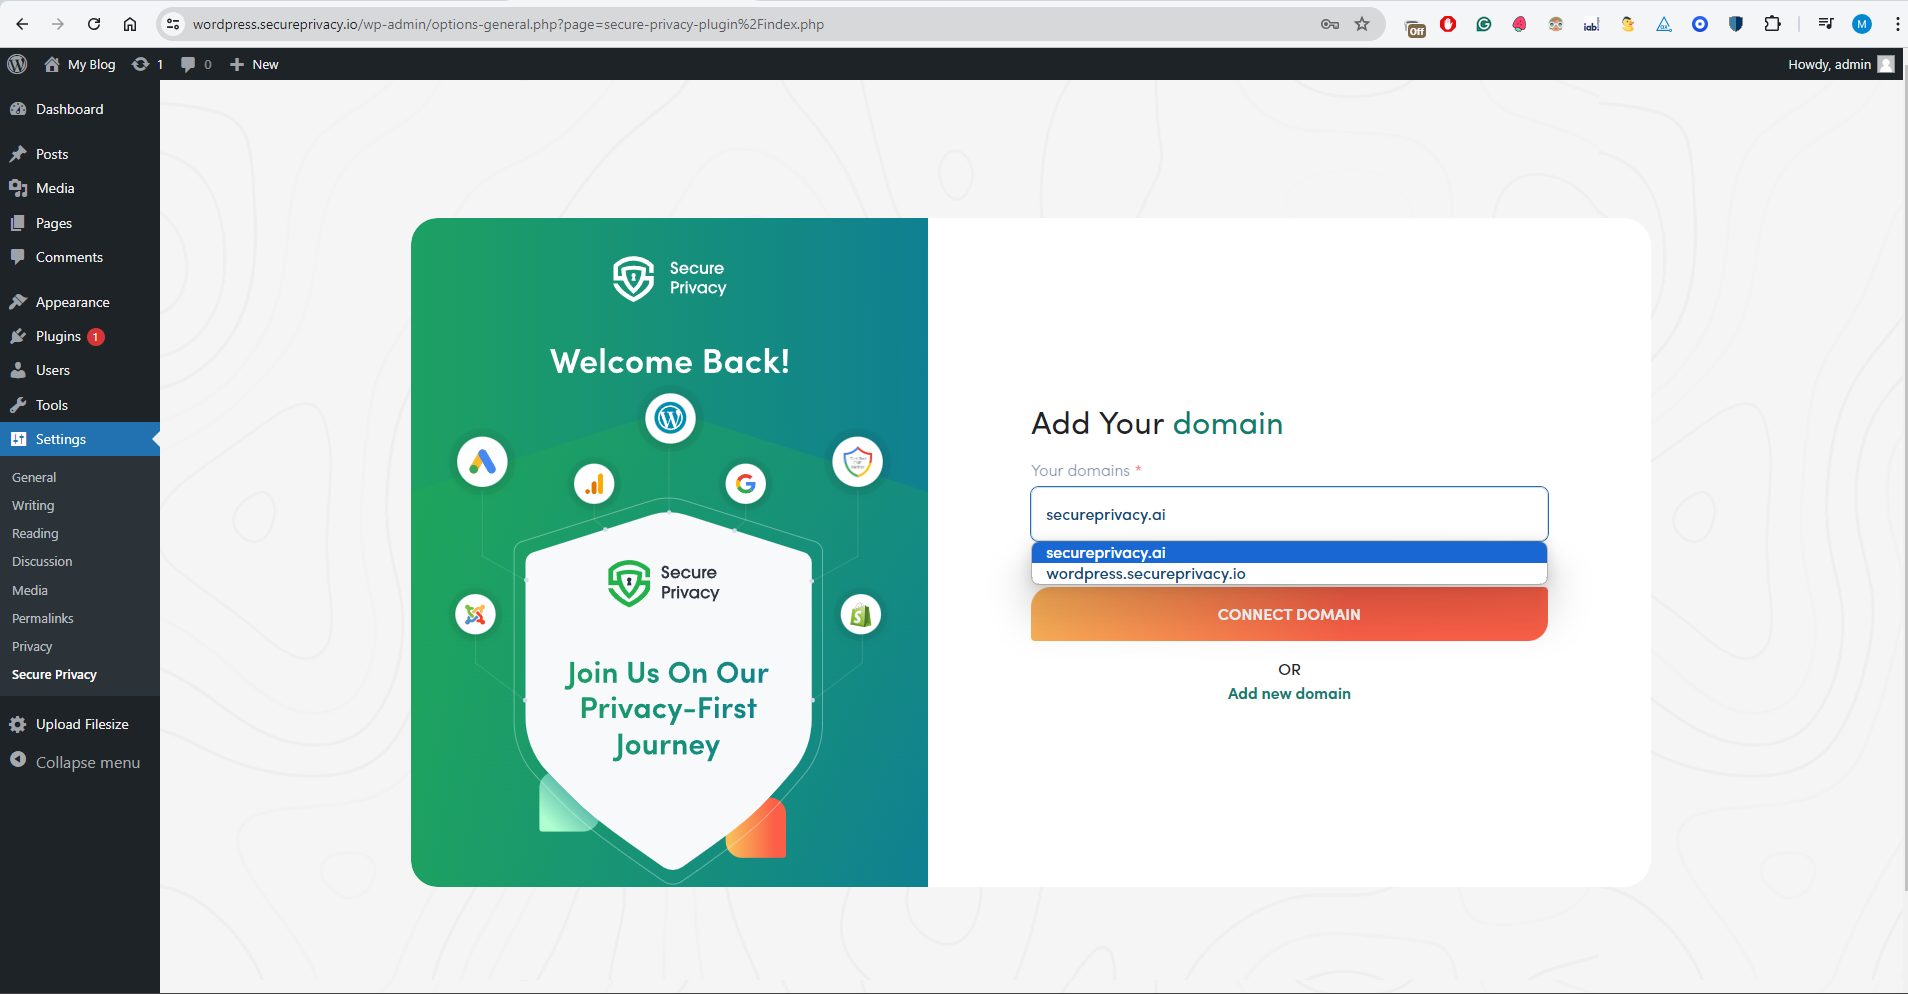This screenshot has width=1908, height=994.
Task: Open comments via speech bubble icon in admin bar
Action: point(187,64)
